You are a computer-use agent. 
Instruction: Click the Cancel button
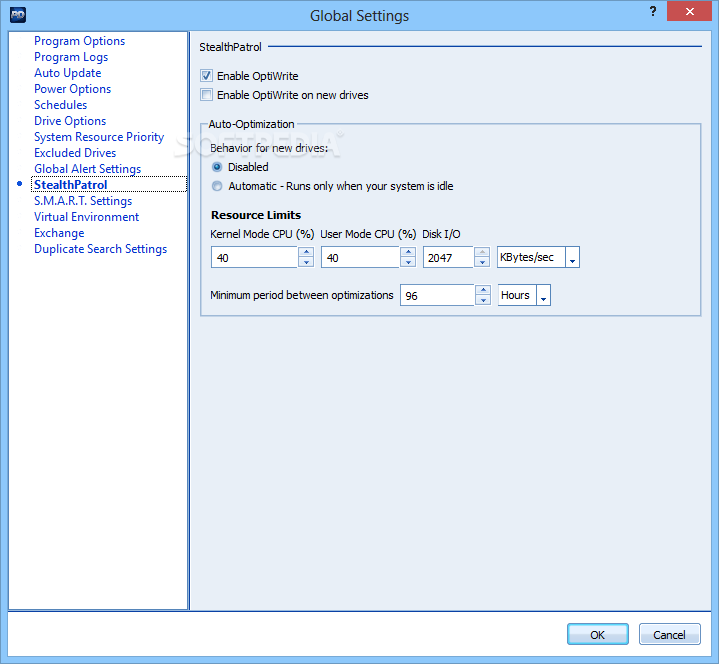point(669,635)
